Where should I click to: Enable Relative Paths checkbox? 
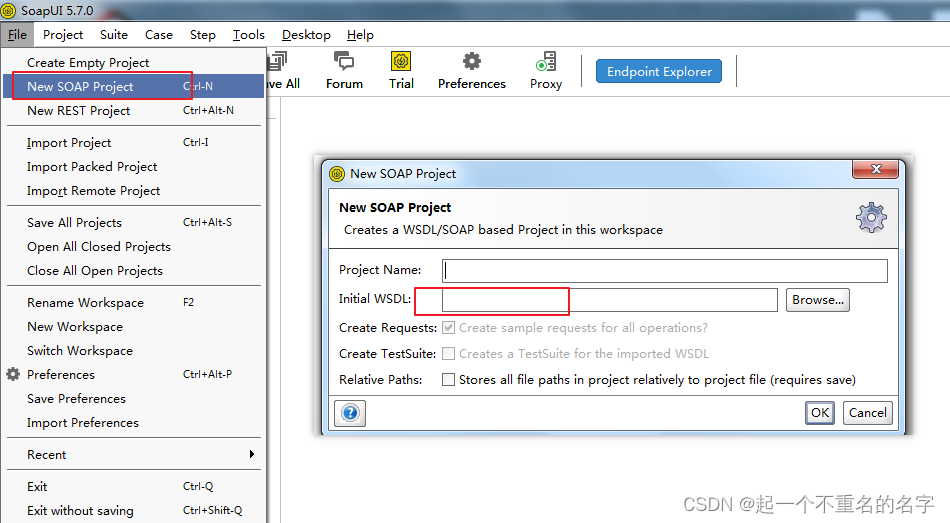[448, 379]
